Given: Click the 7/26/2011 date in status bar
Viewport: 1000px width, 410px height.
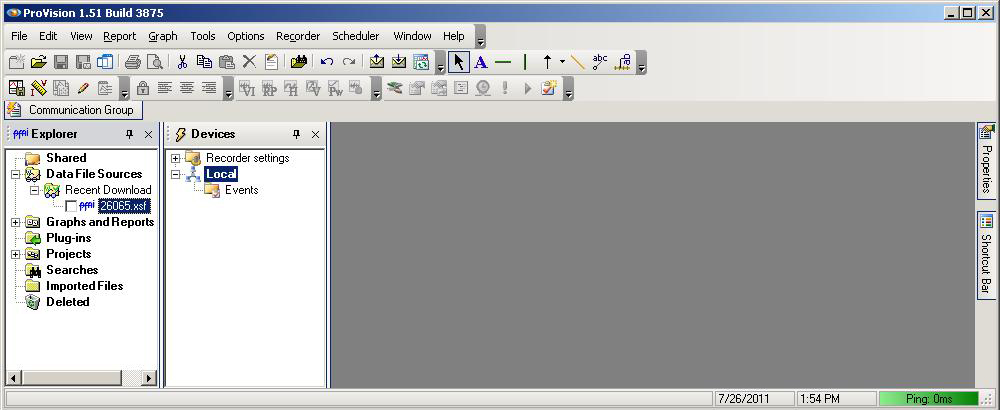Looking at the screenshot, I should [744, 399].
